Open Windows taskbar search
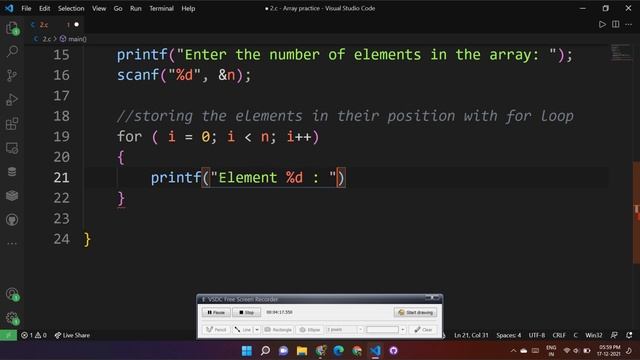The width and height of the screenshot is (640, 360). pos(265,351)
